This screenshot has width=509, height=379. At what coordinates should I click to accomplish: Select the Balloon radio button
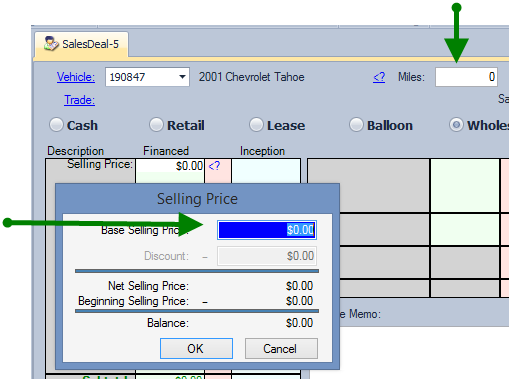(x=356, y=125)
